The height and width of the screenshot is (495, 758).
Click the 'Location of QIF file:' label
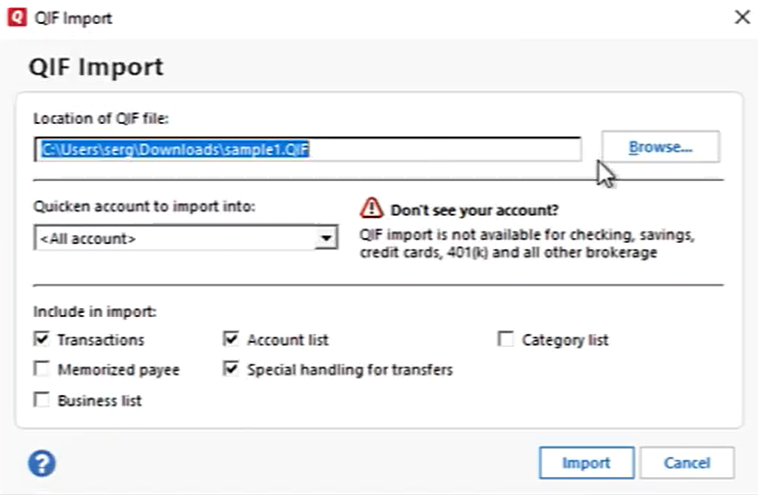[x=101, y=118]
